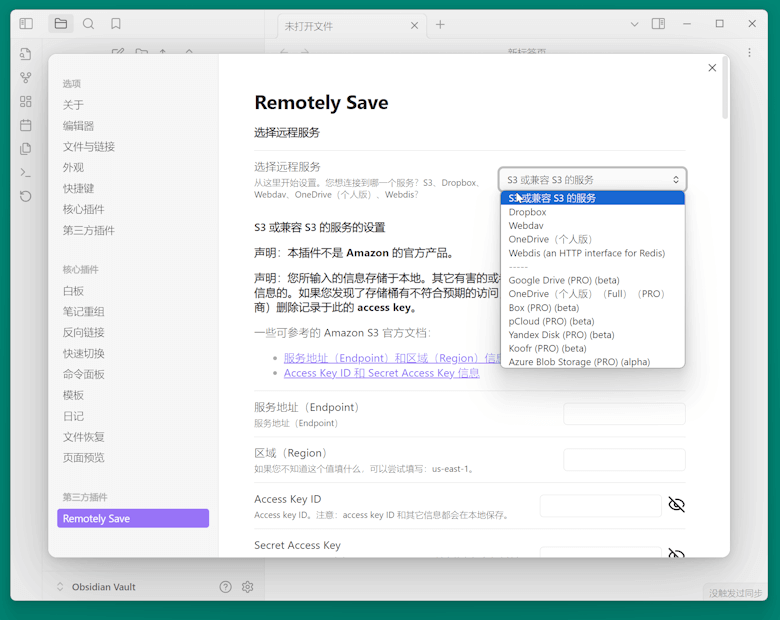Viewport: 780px width, 620px height.
Task: Open the bookmarks panel icon
Action: pos(116,24)
